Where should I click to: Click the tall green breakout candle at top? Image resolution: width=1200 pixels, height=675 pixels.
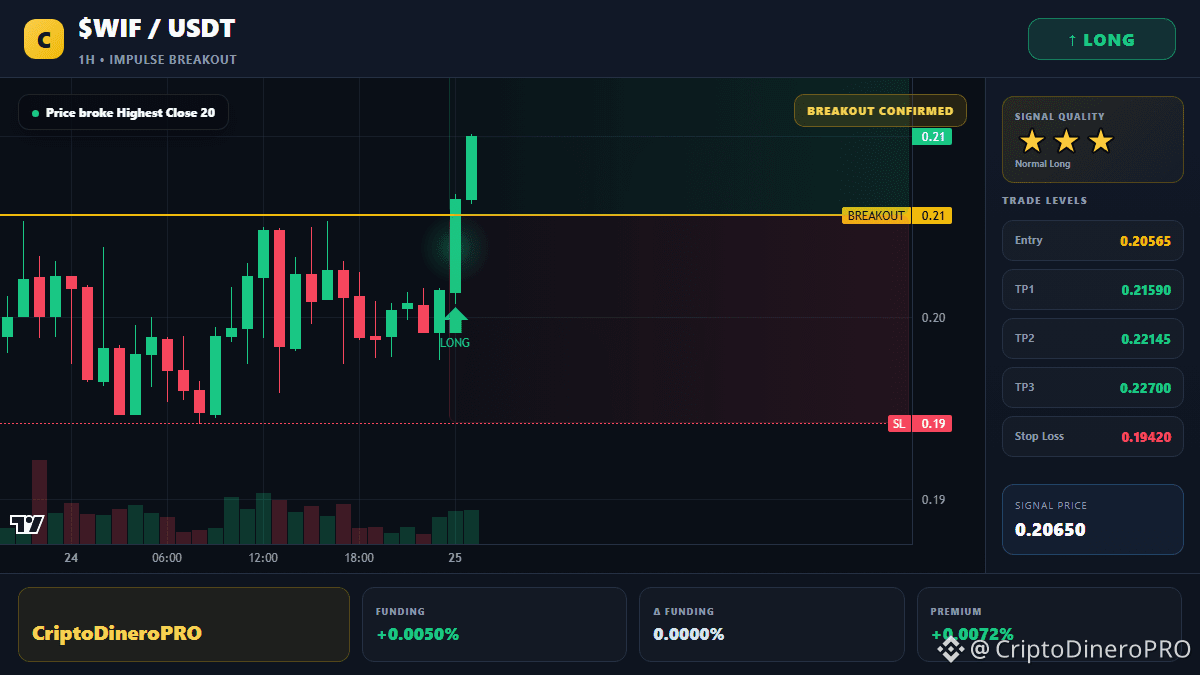[x=471, y=168]
